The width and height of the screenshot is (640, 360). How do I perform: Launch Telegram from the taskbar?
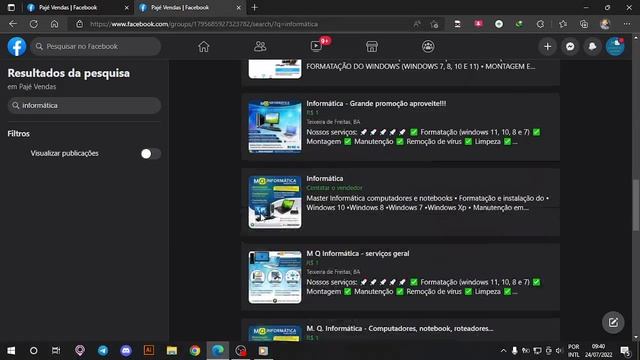(103, 351)
